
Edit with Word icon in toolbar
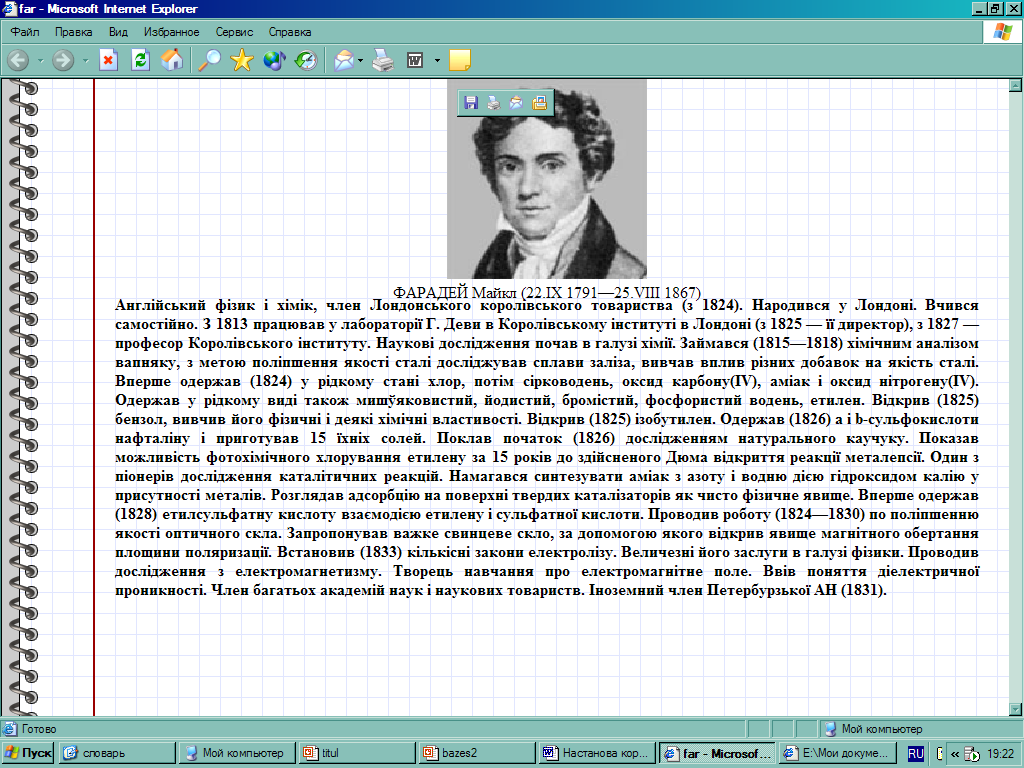coord(415,61)
